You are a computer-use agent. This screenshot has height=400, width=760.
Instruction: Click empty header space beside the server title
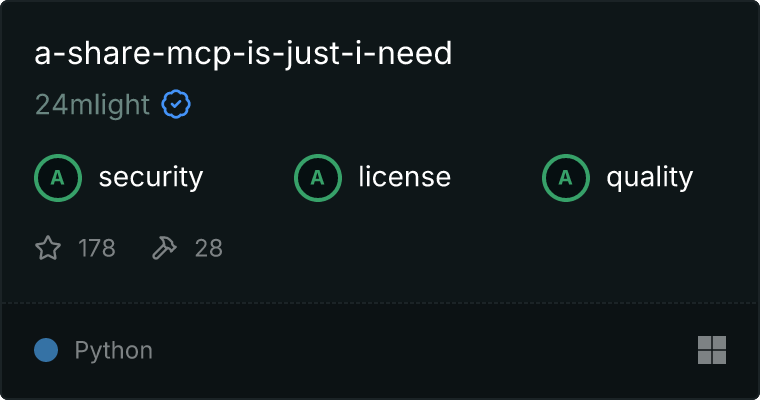click(601, 53)
